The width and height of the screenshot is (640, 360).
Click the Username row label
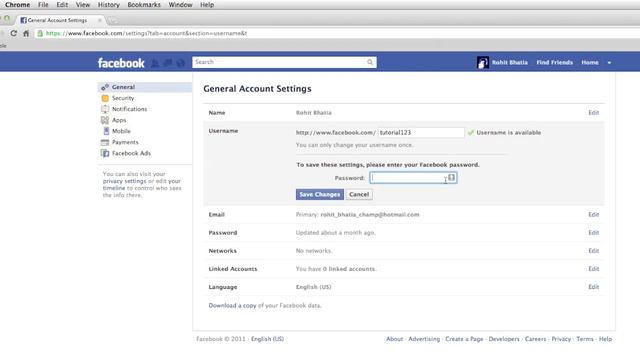click(223, 131)
